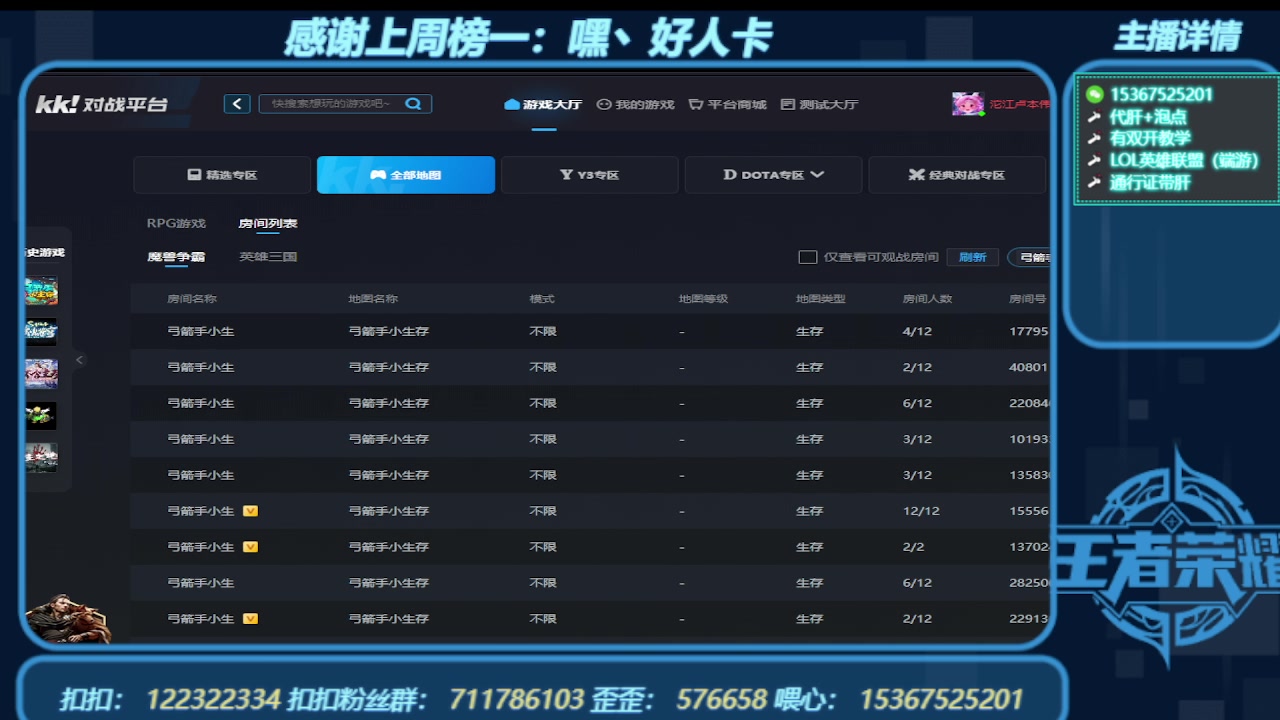
Task: Select the 魔兽争霸 game filter tab
Action: (176, 257)
